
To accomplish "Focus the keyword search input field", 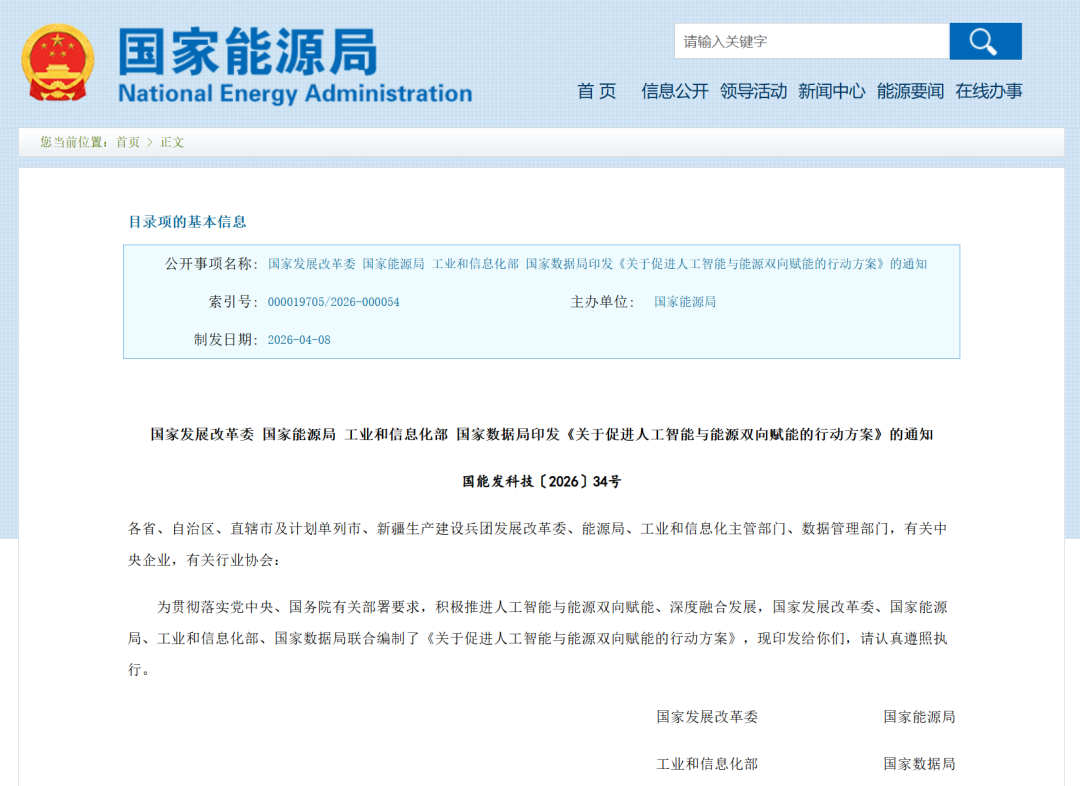I will pyautogui.click(x=812, y=41).
